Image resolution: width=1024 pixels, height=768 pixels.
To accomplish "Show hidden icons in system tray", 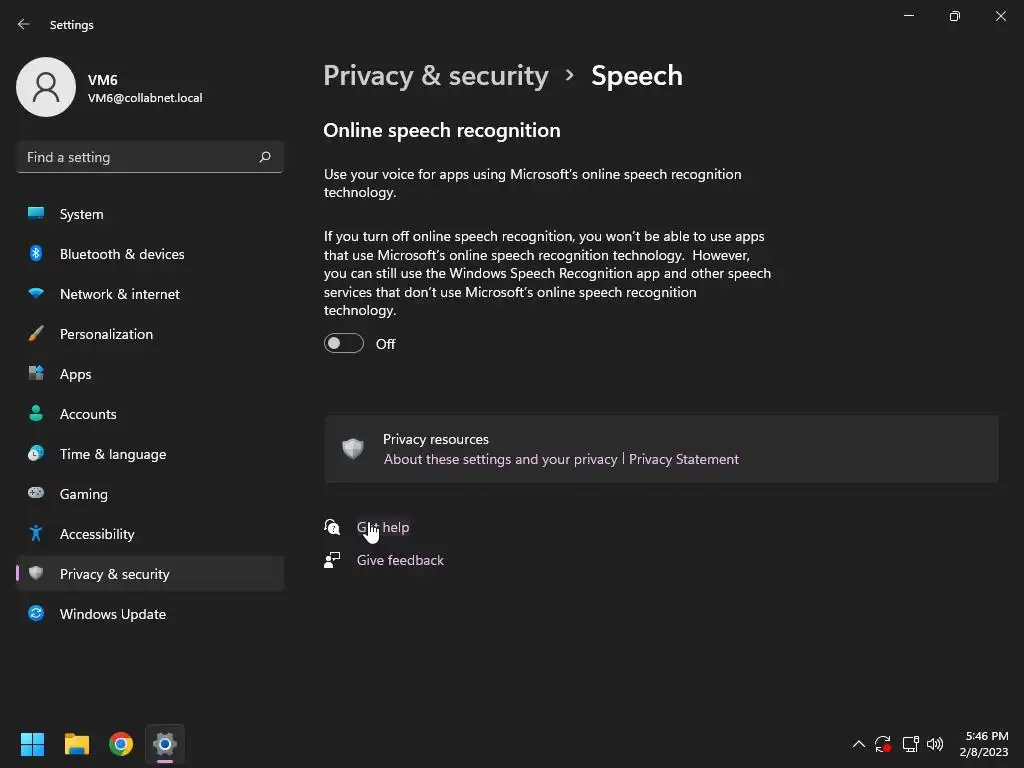I will click(858, 744).
